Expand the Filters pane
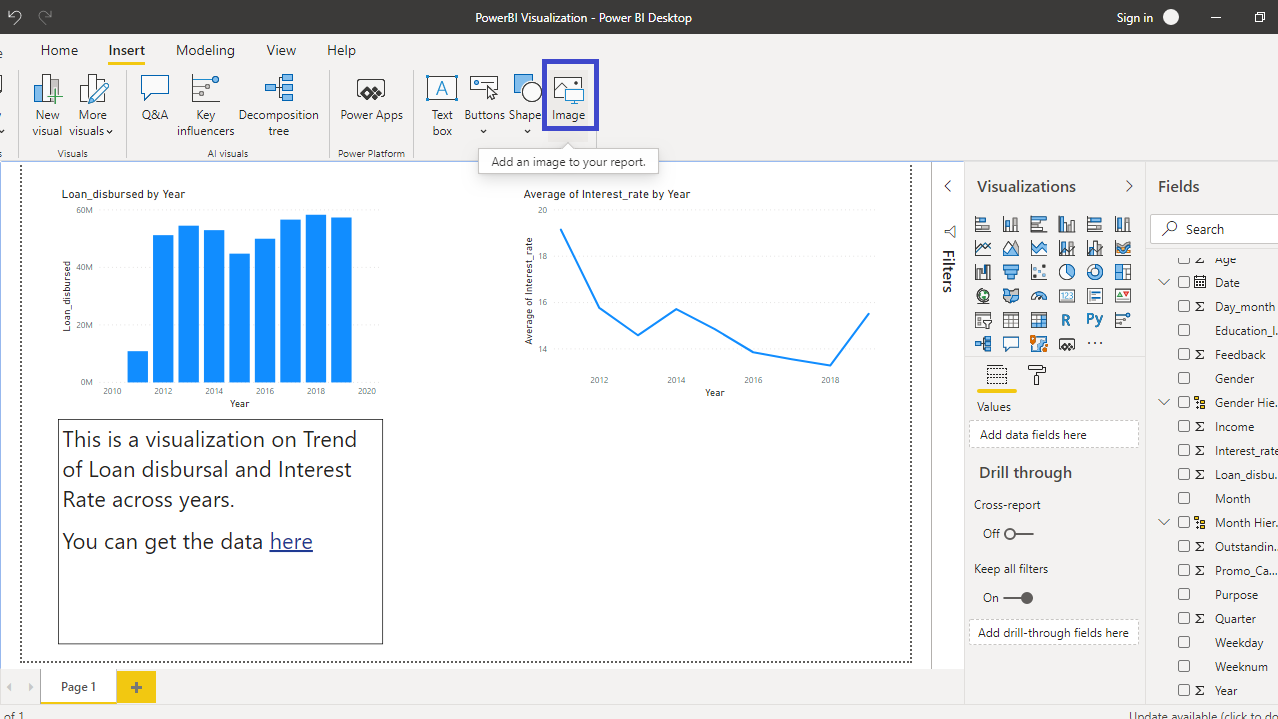This screenshot has width=1278, height=719. 948,187
